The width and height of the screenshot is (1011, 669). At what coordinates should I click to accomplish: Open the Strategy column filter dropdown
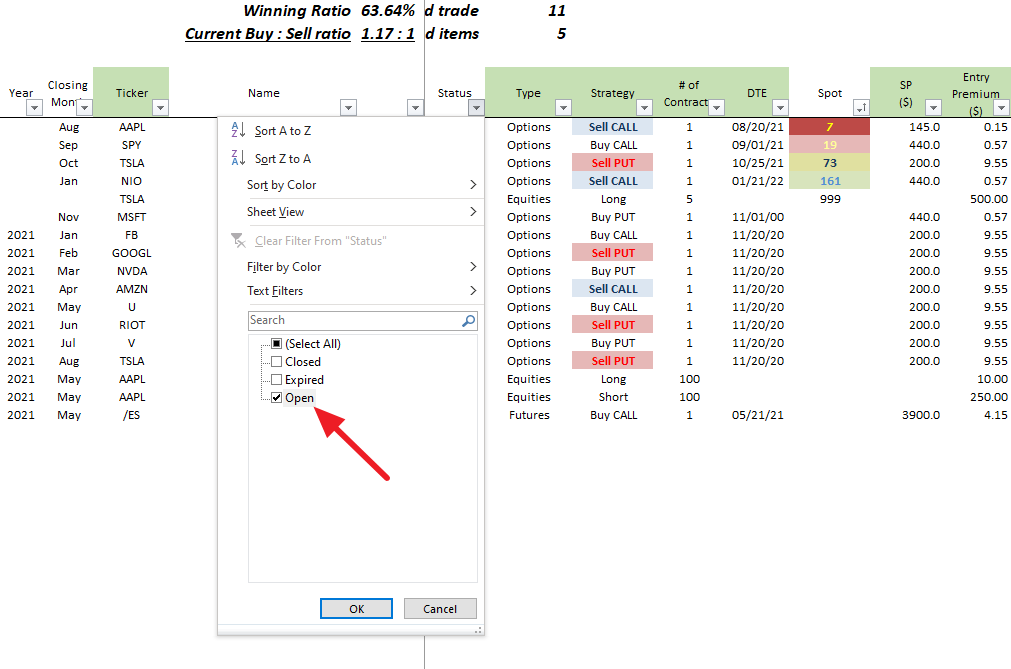644,108
